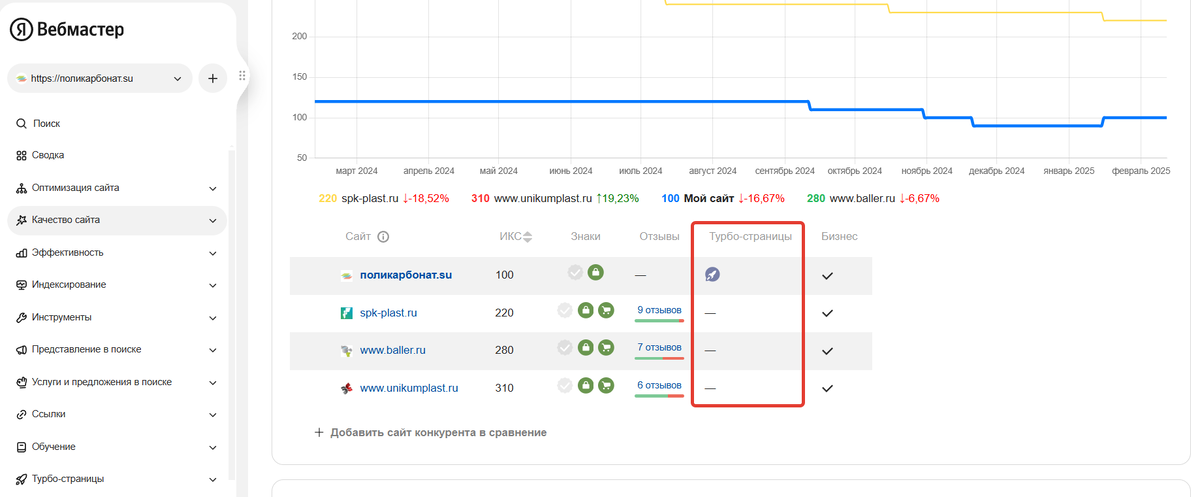Collapse the Качество сайта chevron
Viewport: 1200px width, 497px height.
coord(213,220)
